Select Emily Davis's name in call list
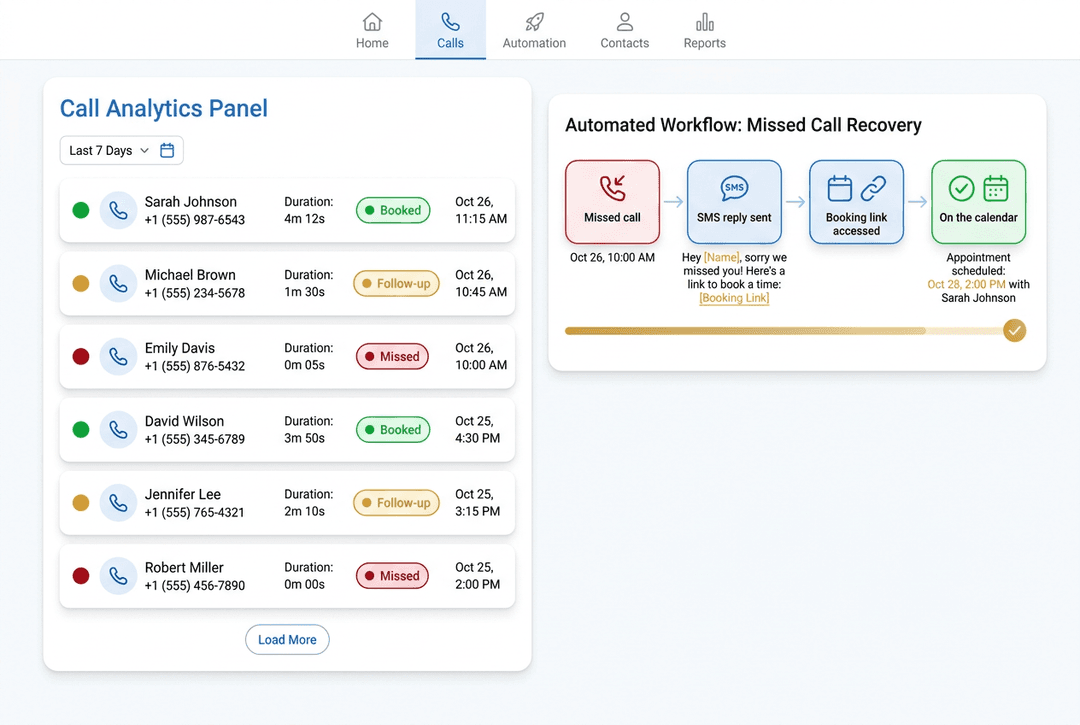This screenshot has width=1080, height=725. (x=180, y=348)
